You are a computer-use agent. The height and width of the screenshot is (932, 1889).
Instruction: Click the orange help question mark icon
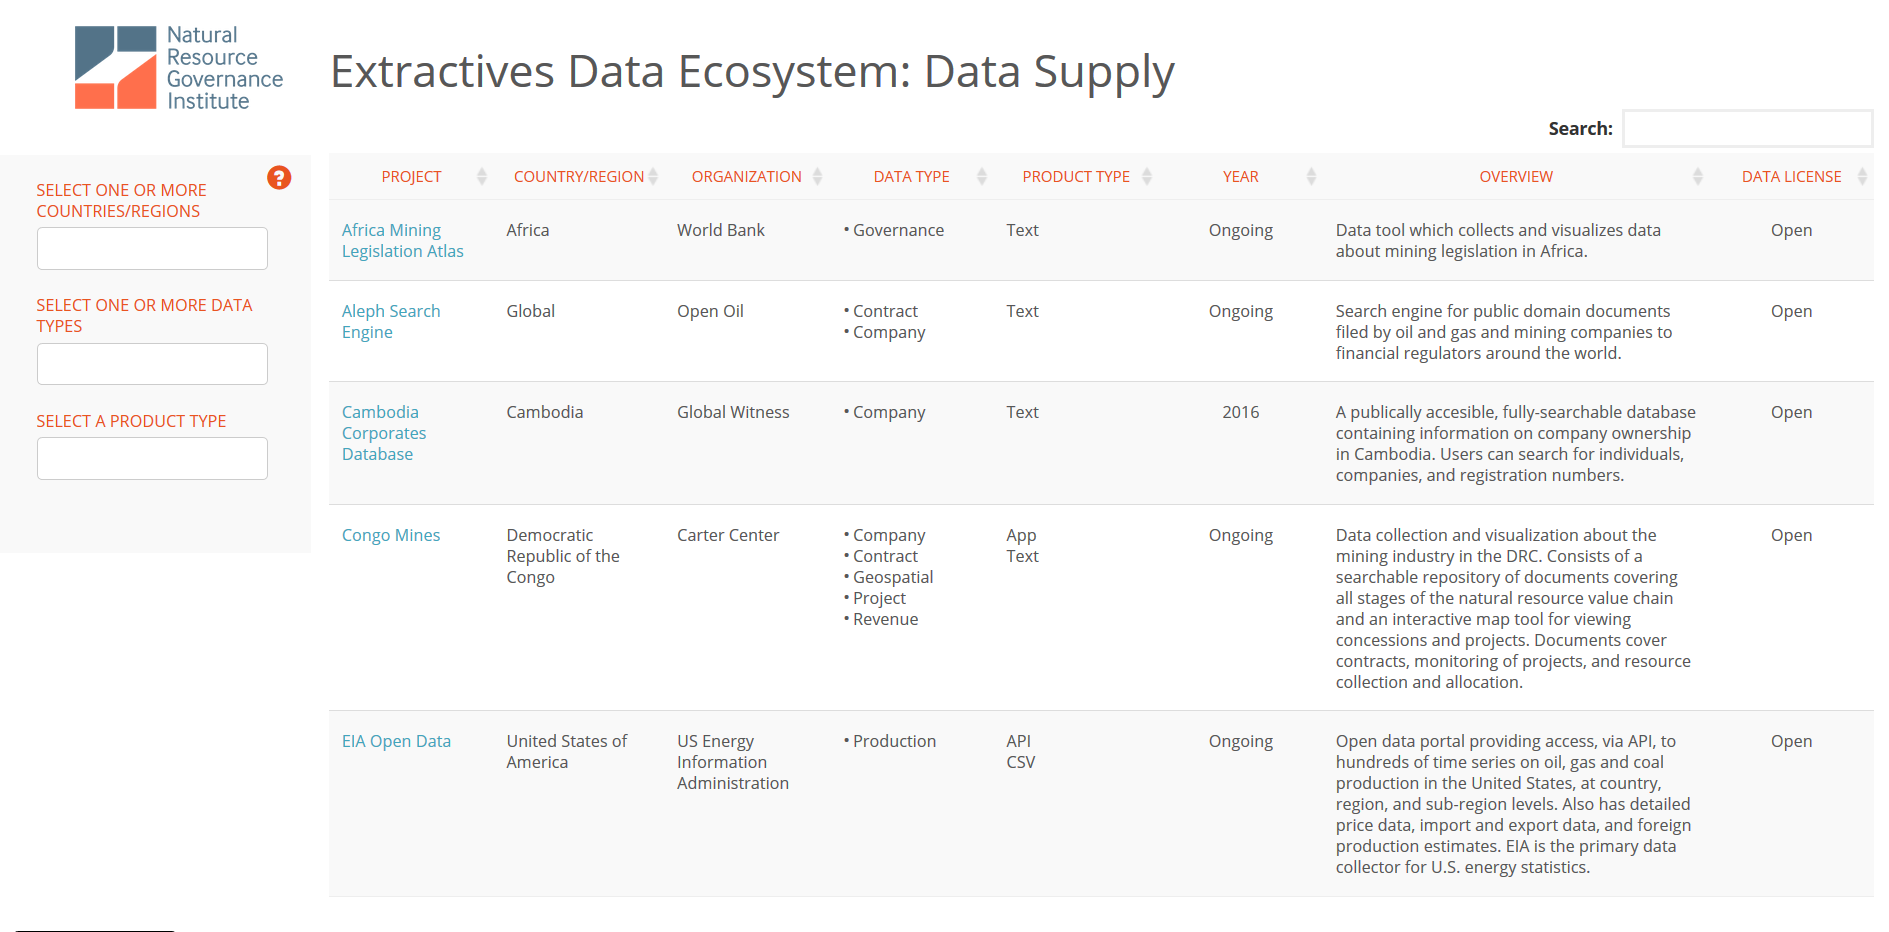pyautogui.click(x=279, y=178)
